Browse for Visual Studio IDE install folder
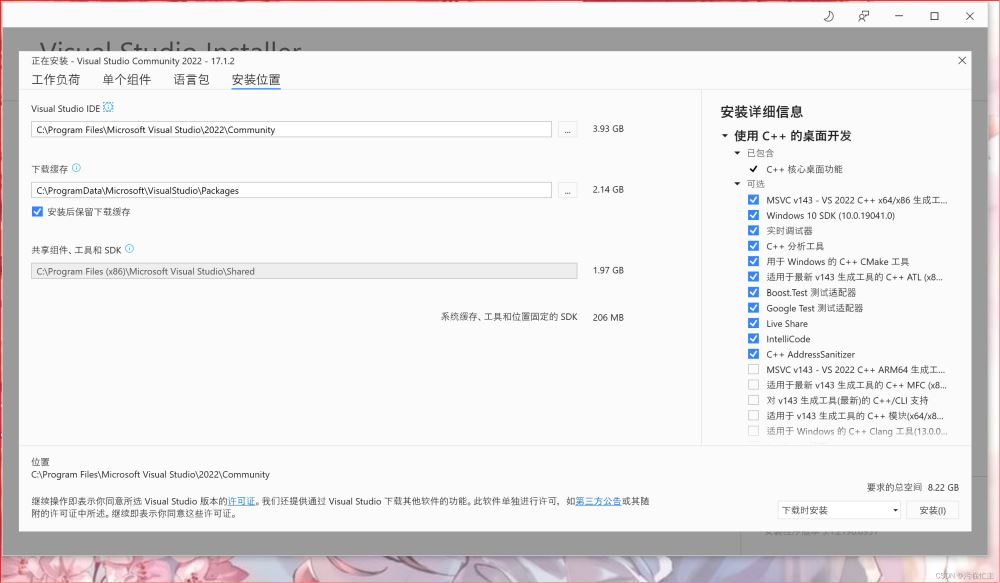Viewport: 1000px width, 583px height. click(567, 130)
